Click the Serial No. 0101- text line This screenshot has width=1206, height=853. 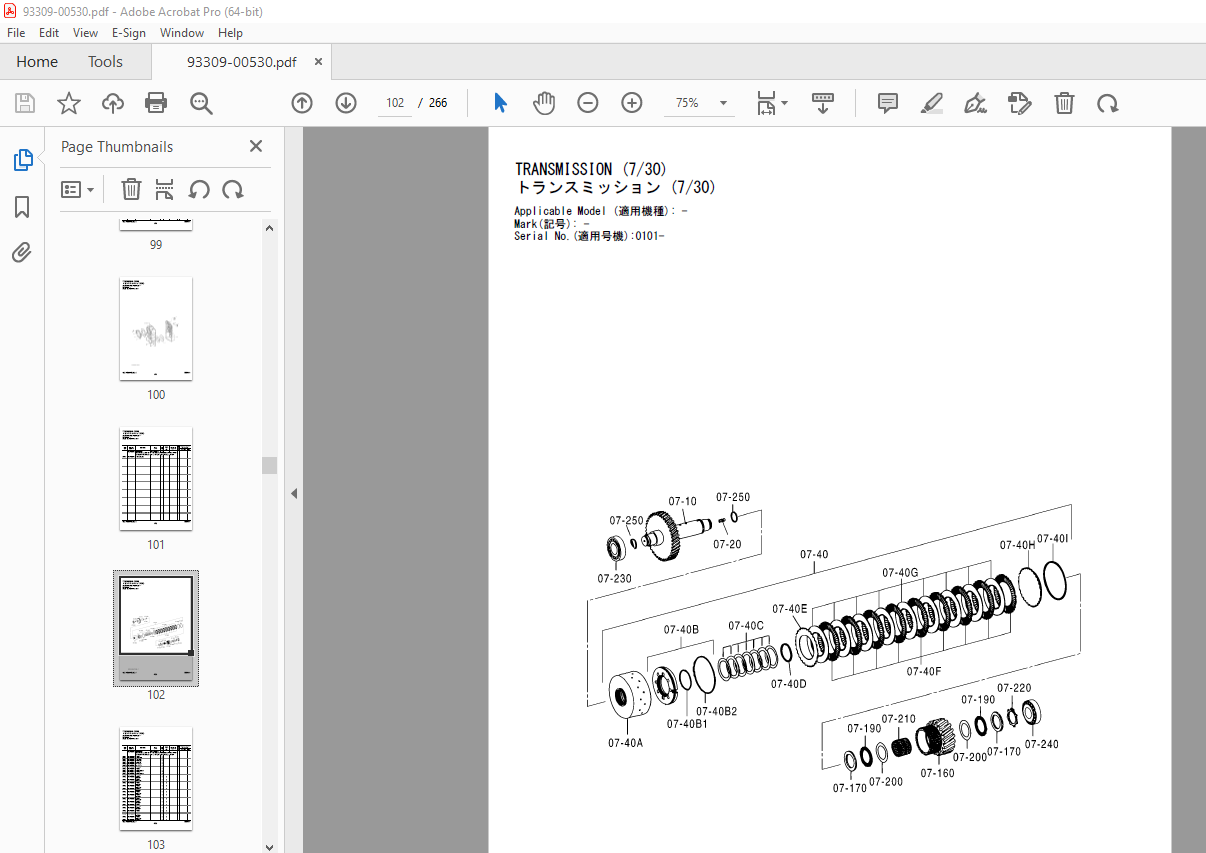tap(589, 236)
